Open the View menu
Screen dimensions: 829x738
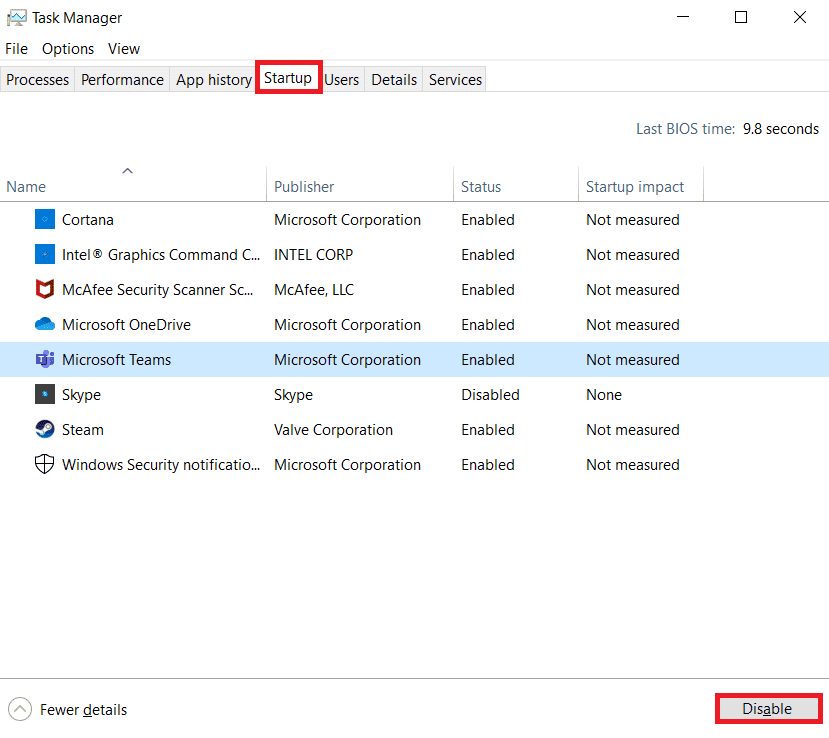click(123, 48)
